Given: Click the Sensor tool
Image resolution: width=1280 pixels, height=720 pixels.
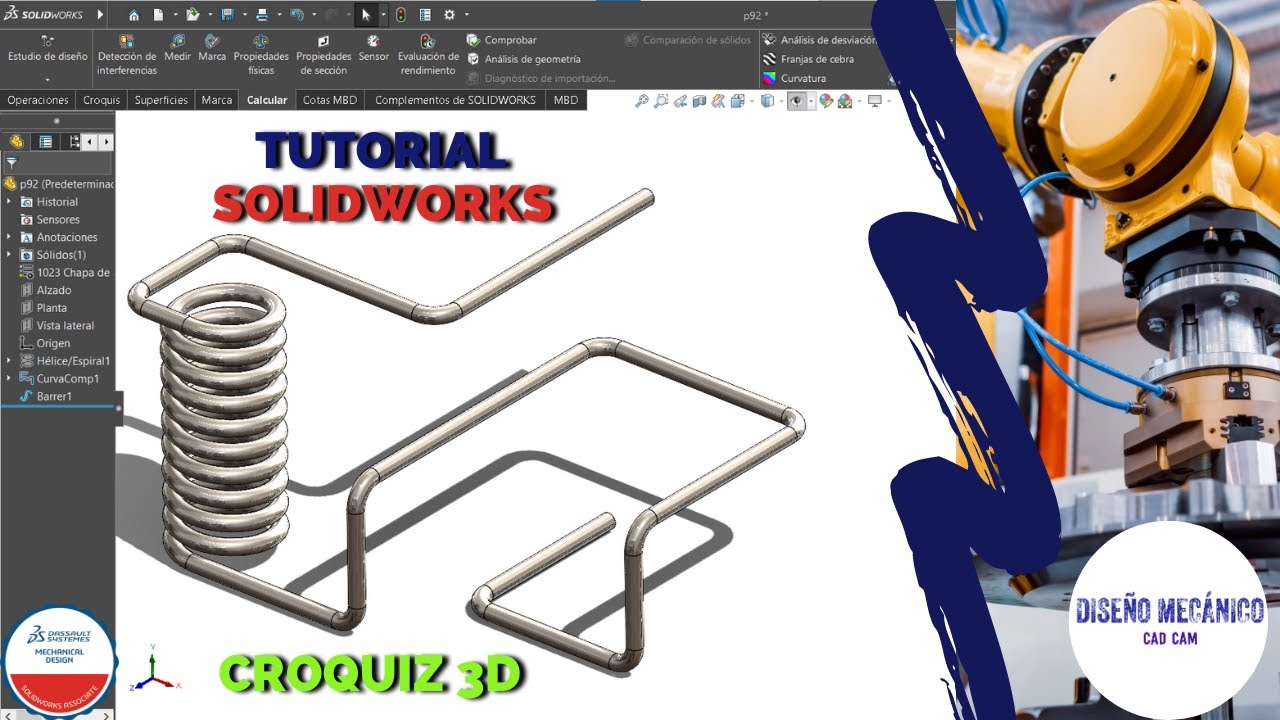Looking at the screenshot, I should 373,48.
